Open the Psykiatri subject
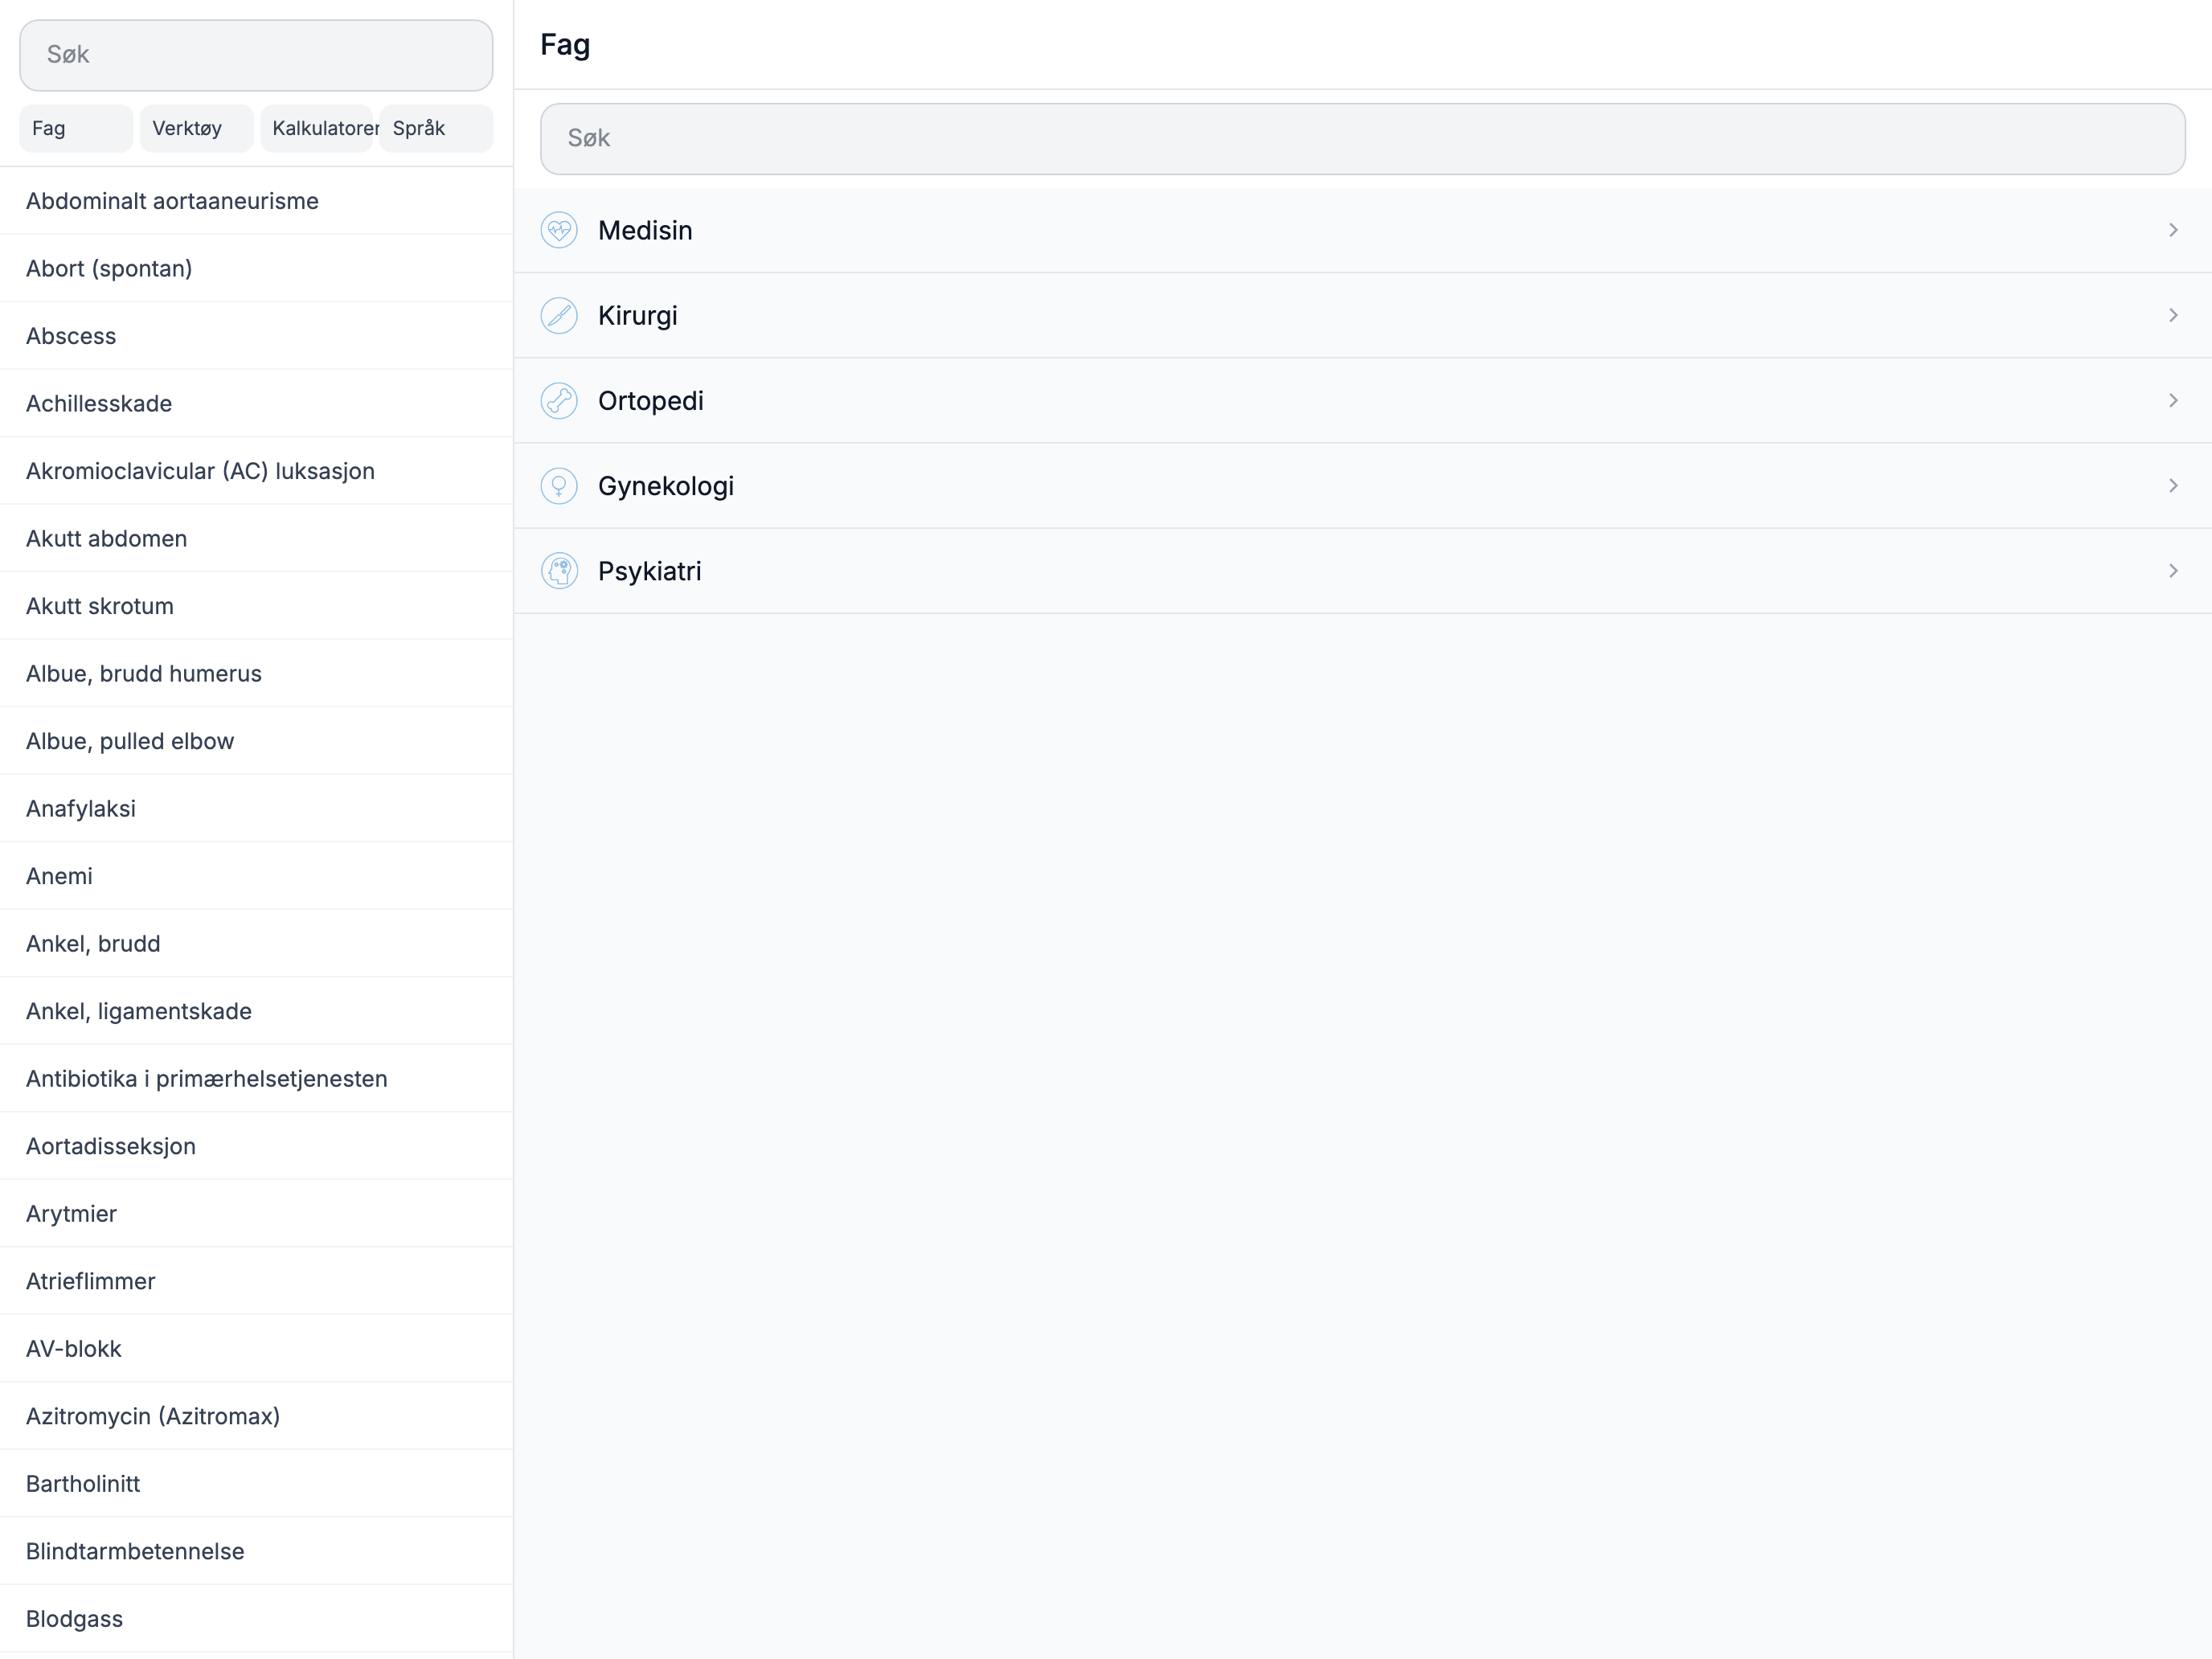This screenshot has height=1659, width=2212. (x=1362, y=571)
